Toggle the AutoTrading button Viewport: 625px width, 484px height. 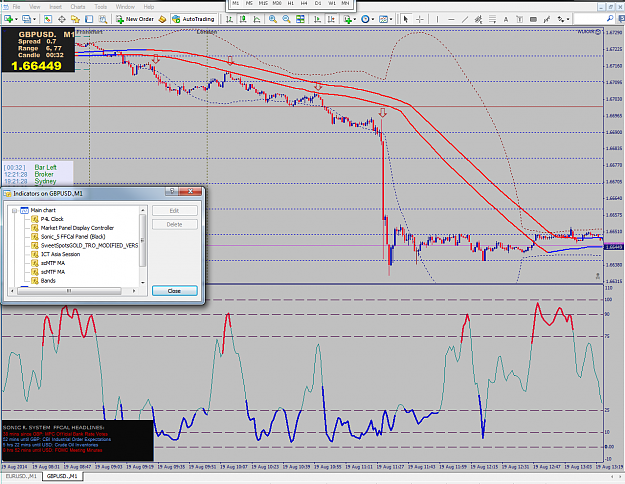click(193, 19)
